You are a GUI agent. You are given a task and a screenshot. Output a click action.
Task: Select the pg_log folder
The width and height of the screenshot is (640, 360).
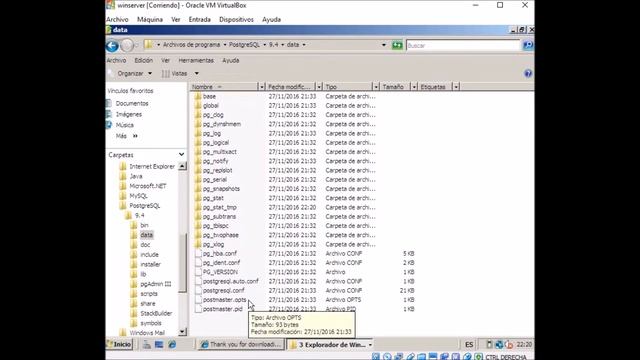coord(212,133)
